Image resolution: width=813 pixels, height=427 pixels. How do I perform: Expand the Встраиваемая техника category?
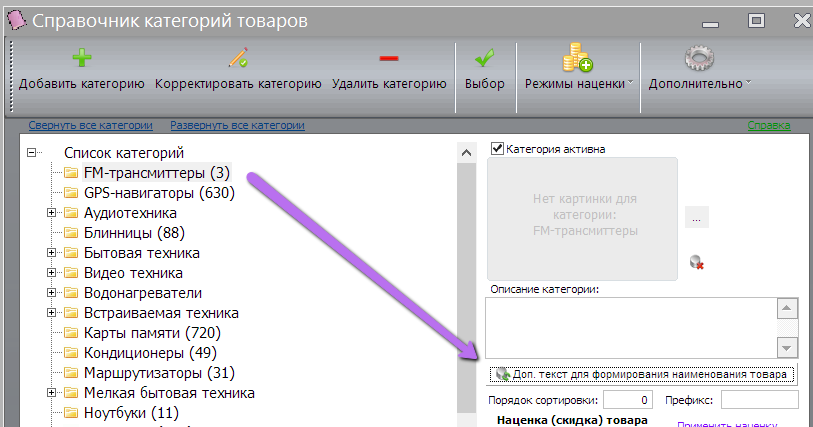tap(51, 312)
